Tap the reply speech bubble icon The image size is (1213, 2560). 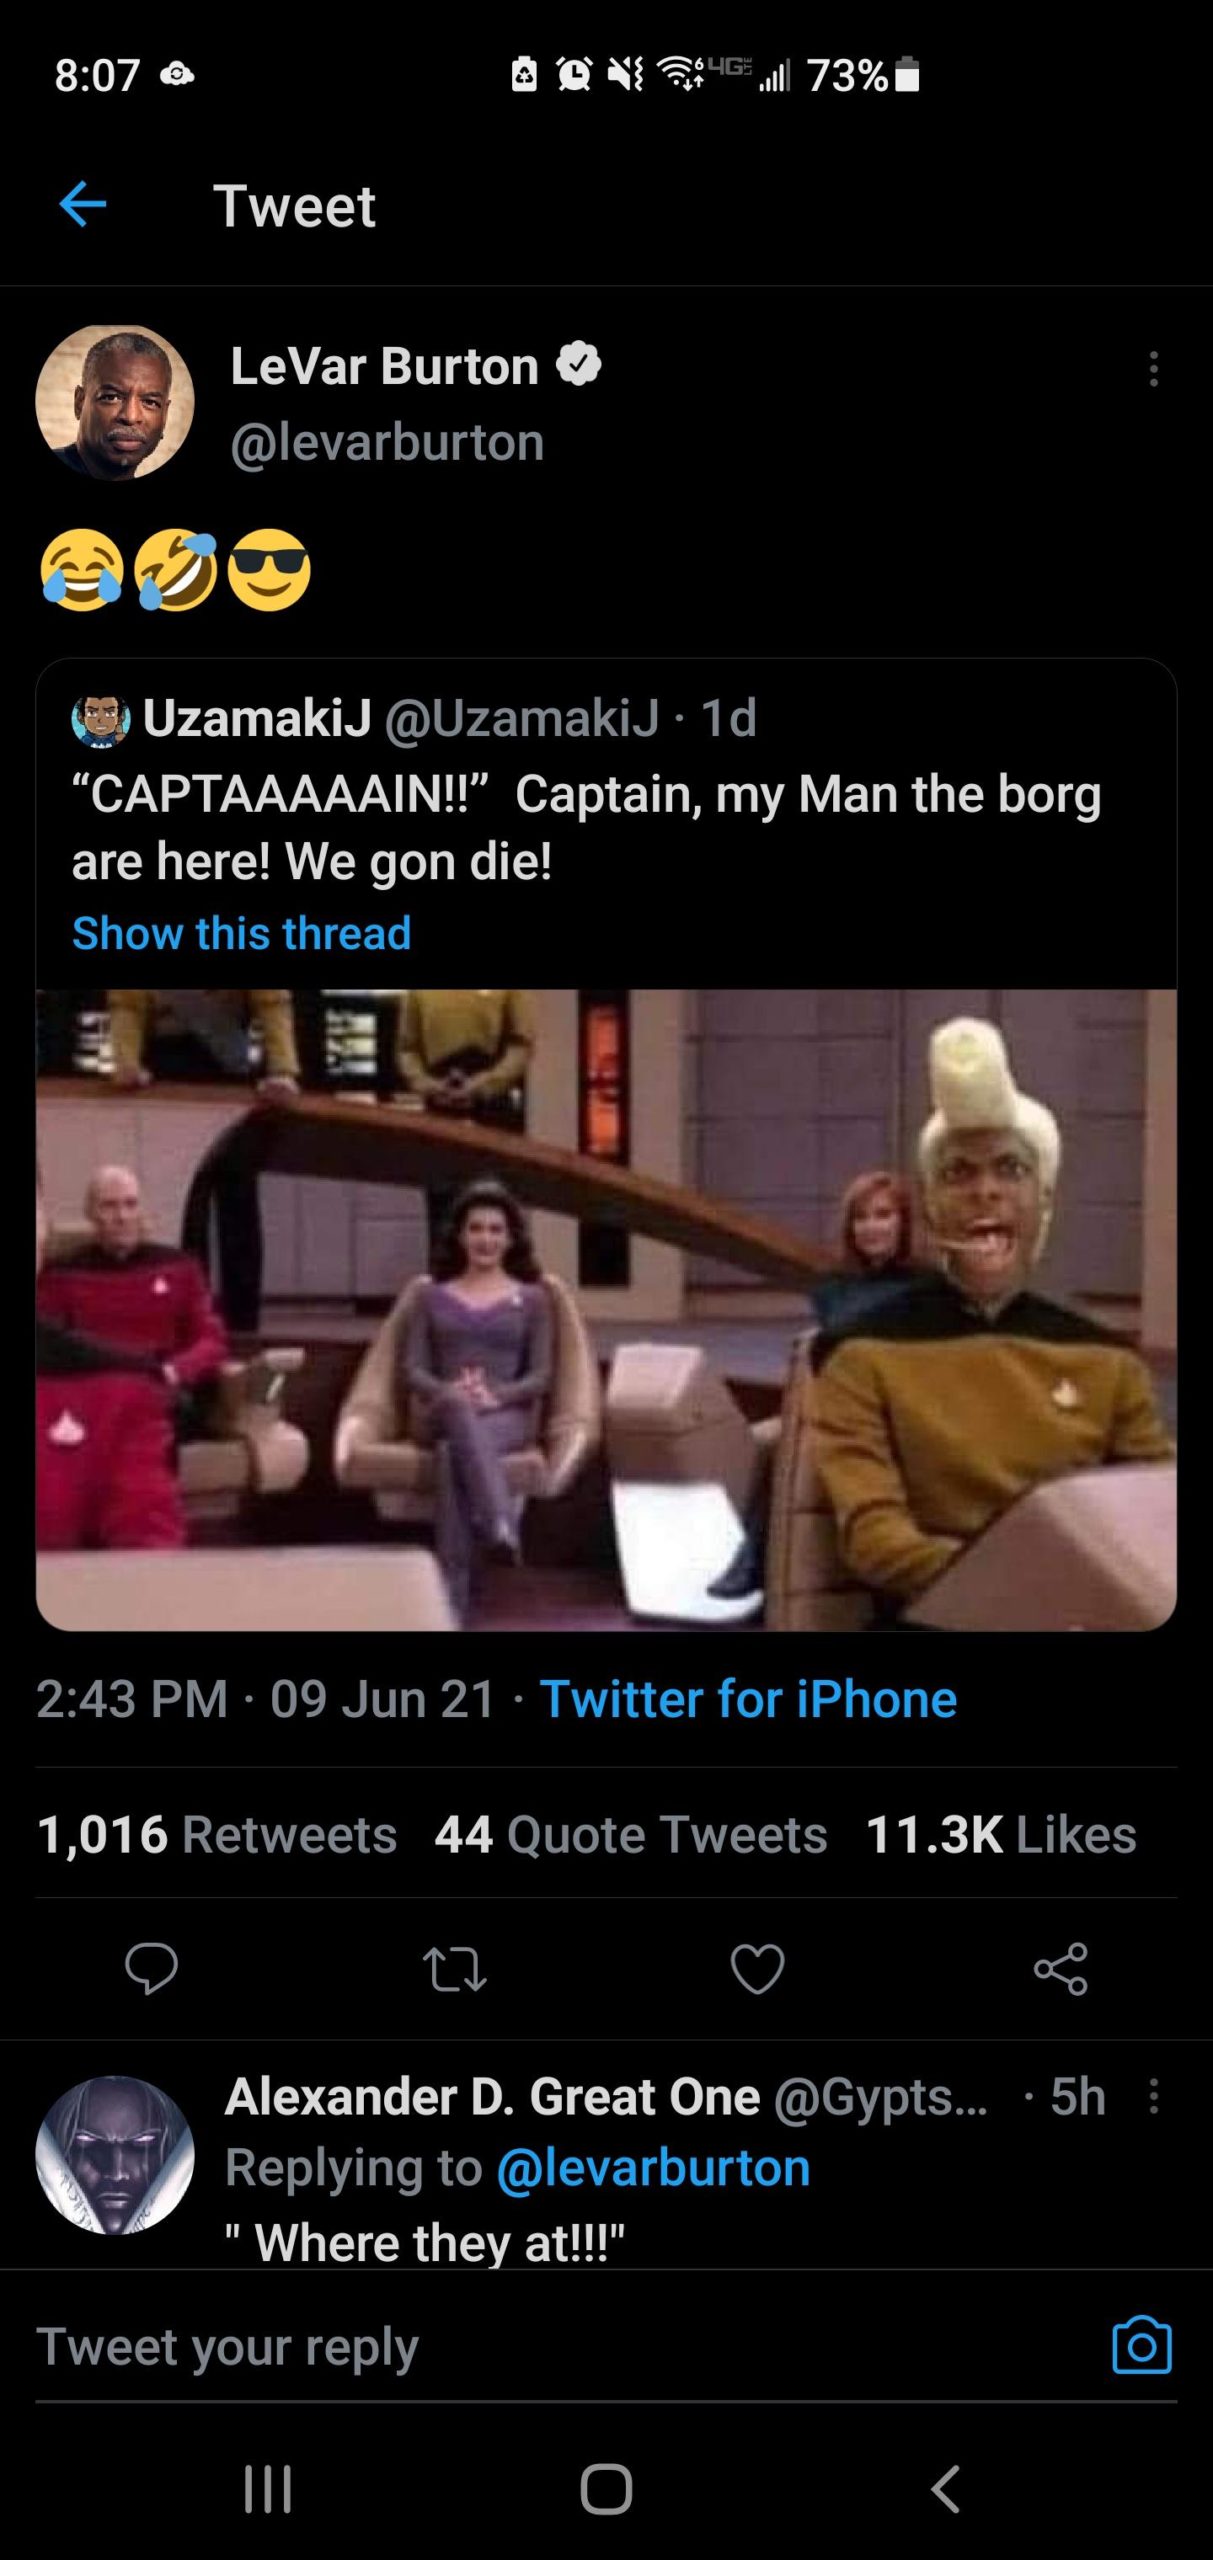(x=151, y=1968)
